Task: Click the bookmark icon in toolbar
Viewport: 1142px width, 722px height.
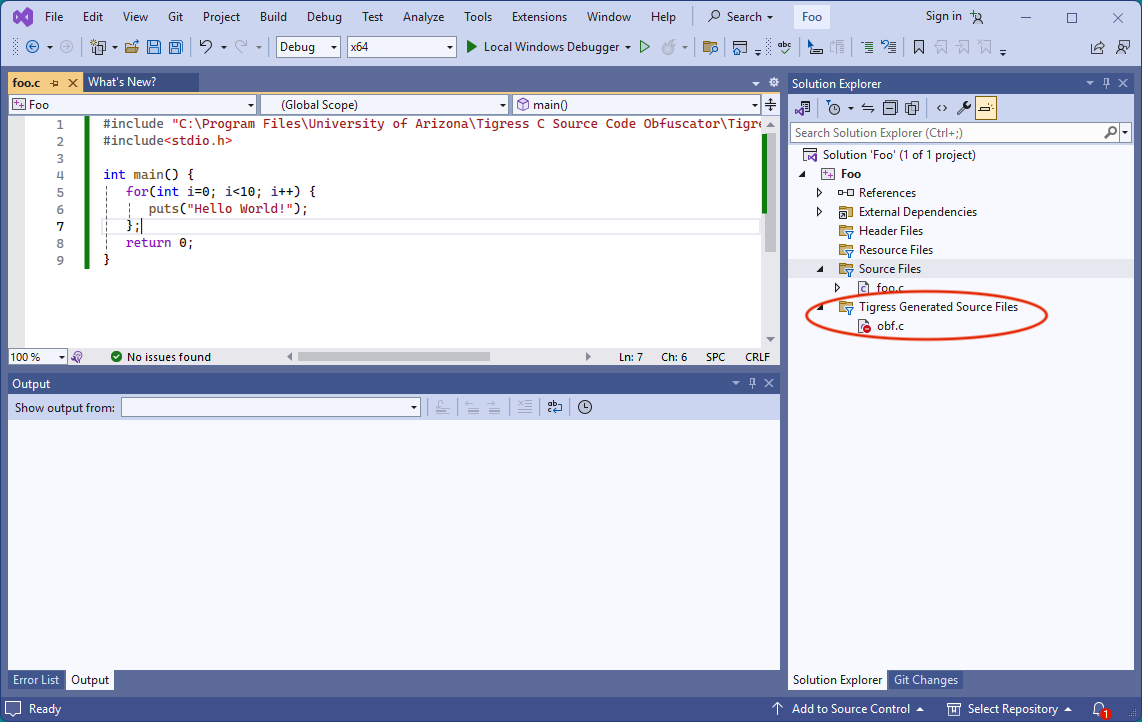Action: point(918,47)
